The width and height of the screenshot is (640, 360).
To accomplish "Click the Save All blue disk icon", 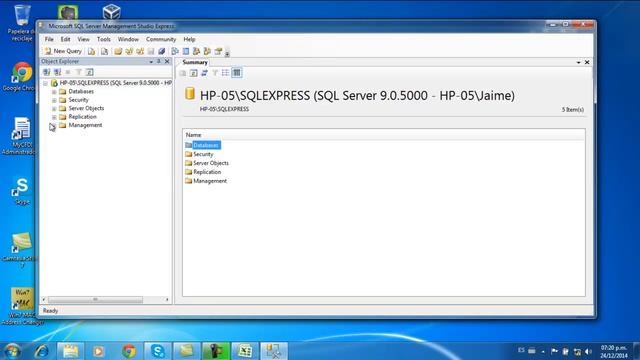I will pyautogui.click(x=162, y=51).
